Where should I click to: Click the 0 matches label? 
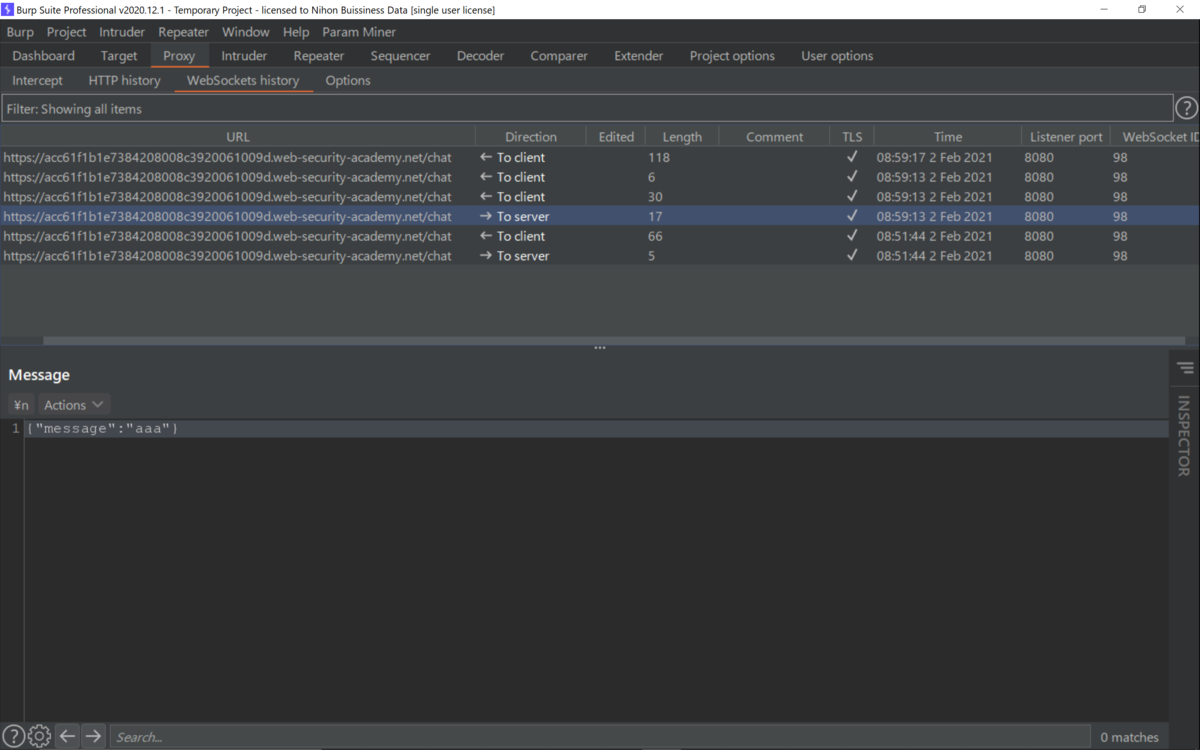tap(1130, 737)
